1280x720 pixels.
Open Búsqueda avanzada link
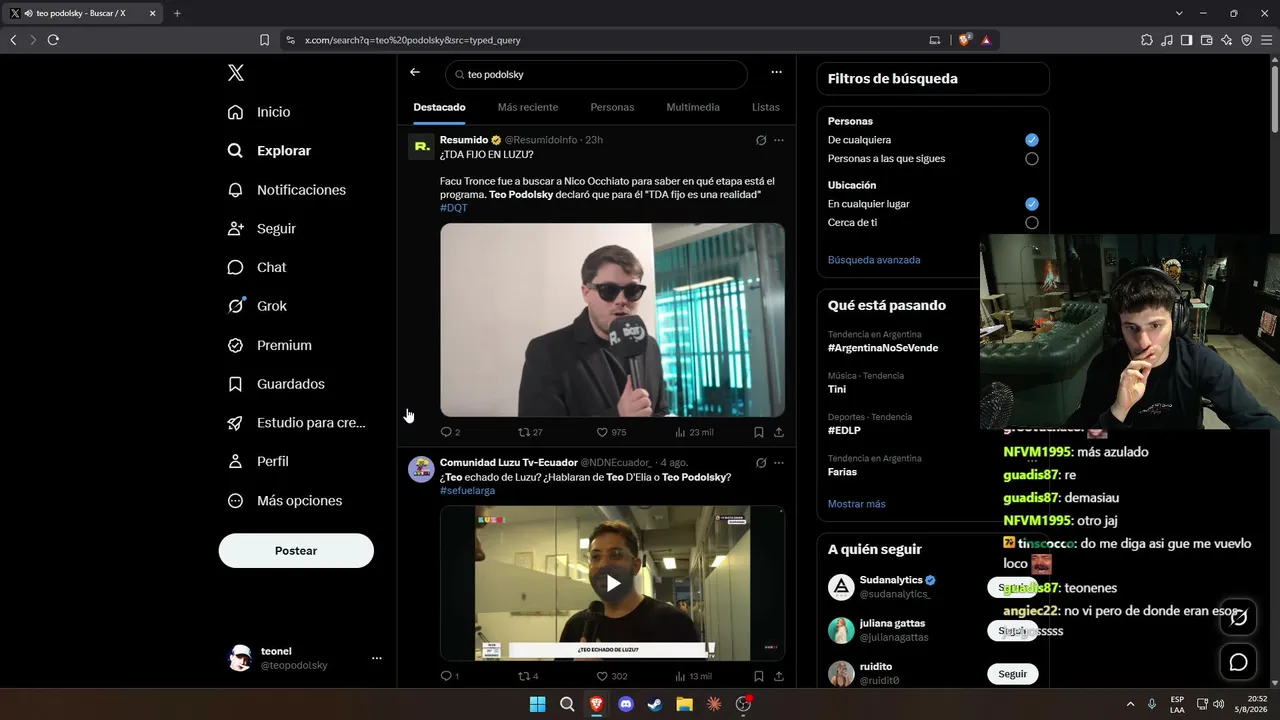(x=874, y=260)
